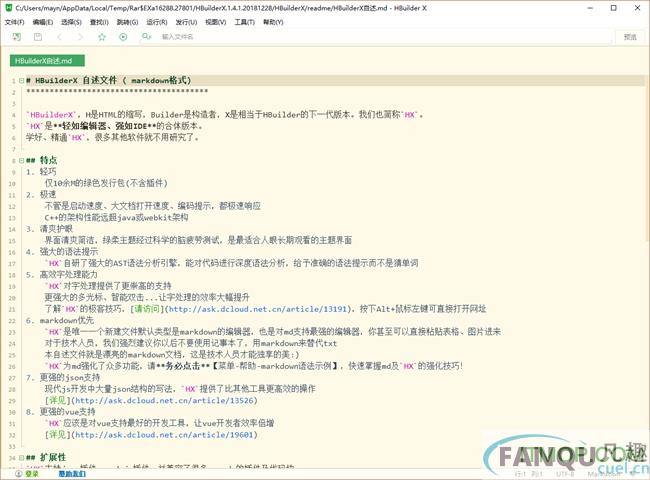This screenshot has height=480, width=650.
Task: Go back with the left arrow icon
Action: pyautogui.click(x=59, y=37)
